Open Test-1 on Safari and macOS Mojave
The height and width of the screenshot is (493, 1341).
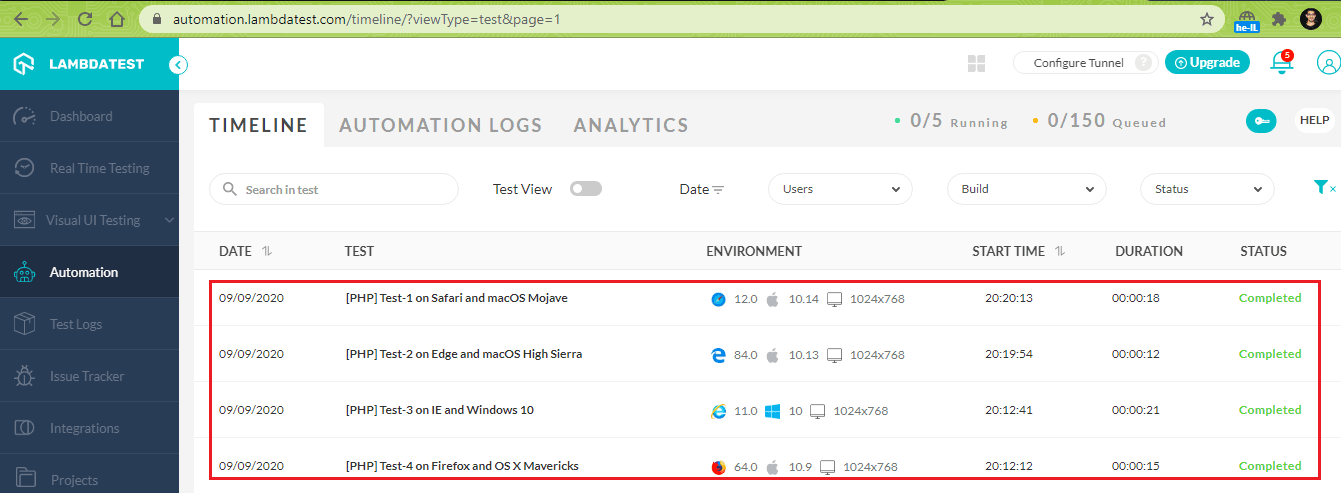pos(456,298)
